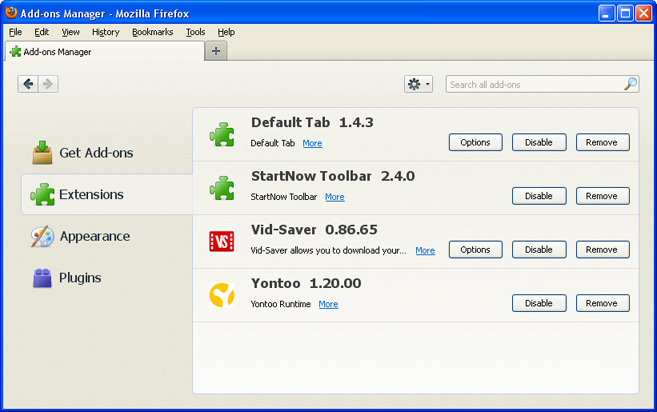657x412 pixels.
Task: Remove the Yontoo extension
Action: point(602,303)
